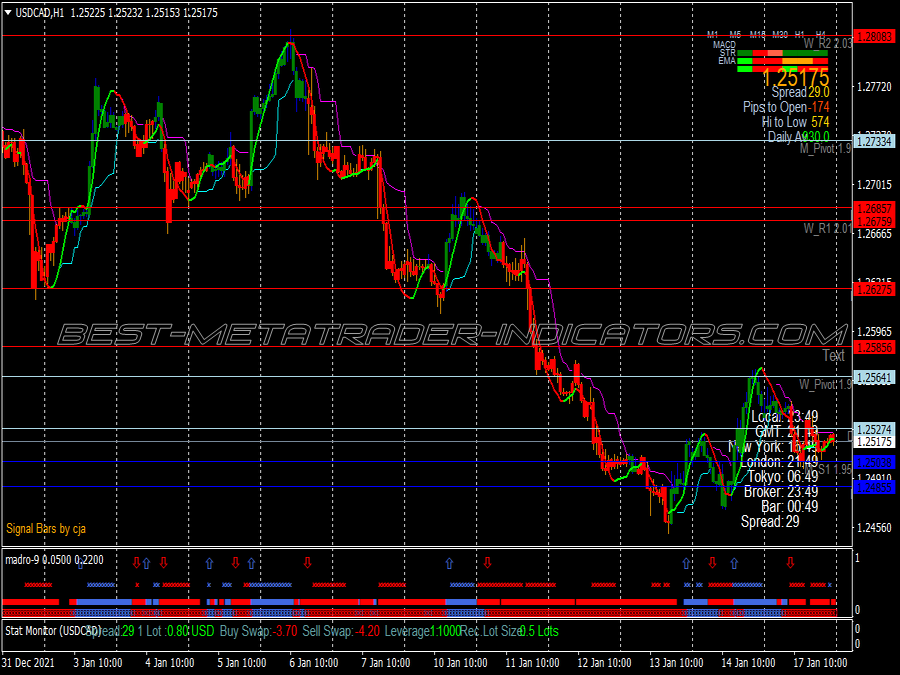Click the '17 Jan 10:00' date on the time axis
This screenshot has width=900, height=675.
820,662
